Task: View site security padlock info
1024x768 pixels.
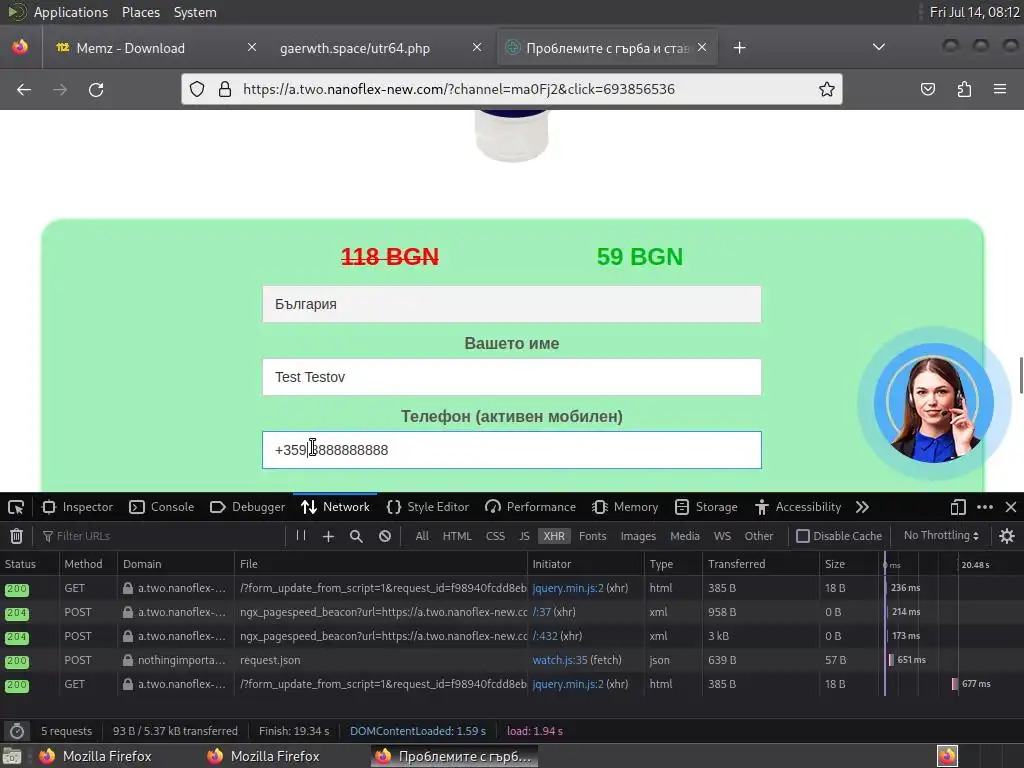Action: point(225,89)
